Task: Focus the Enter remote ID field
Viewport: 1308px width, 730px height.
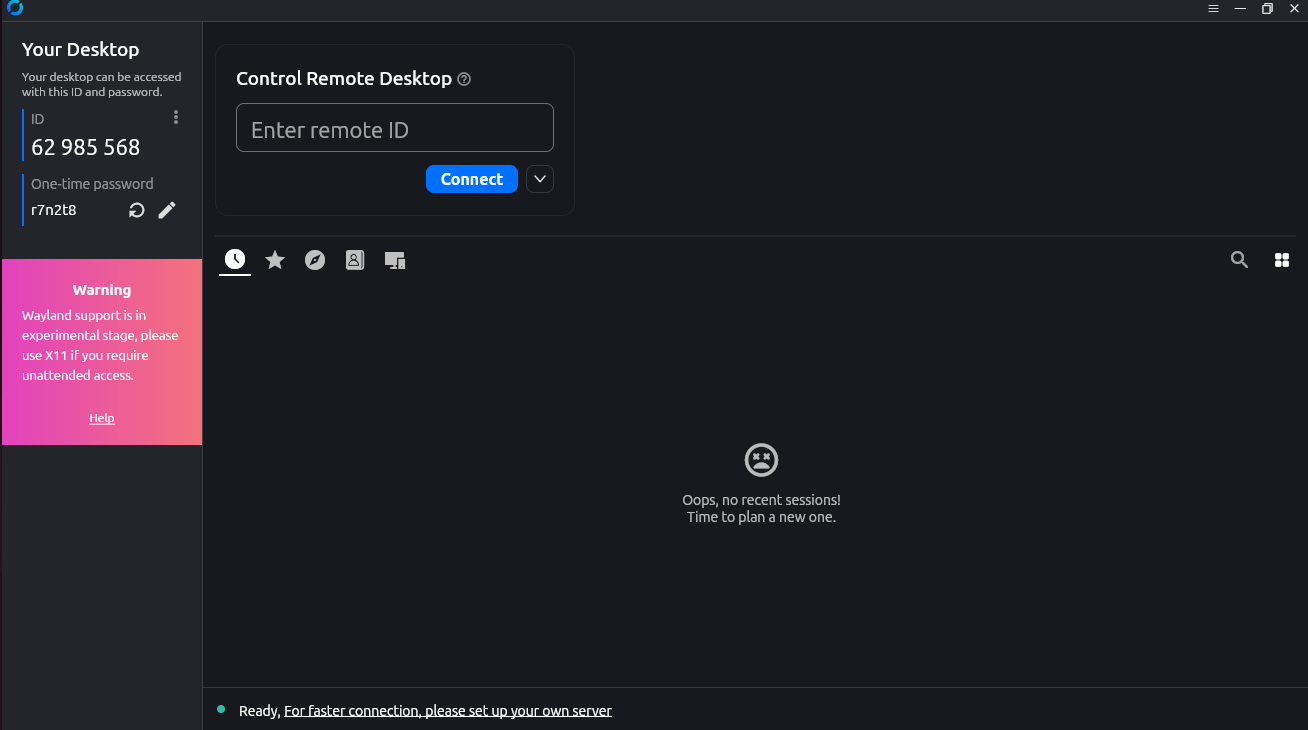Action: click(394, 129)
